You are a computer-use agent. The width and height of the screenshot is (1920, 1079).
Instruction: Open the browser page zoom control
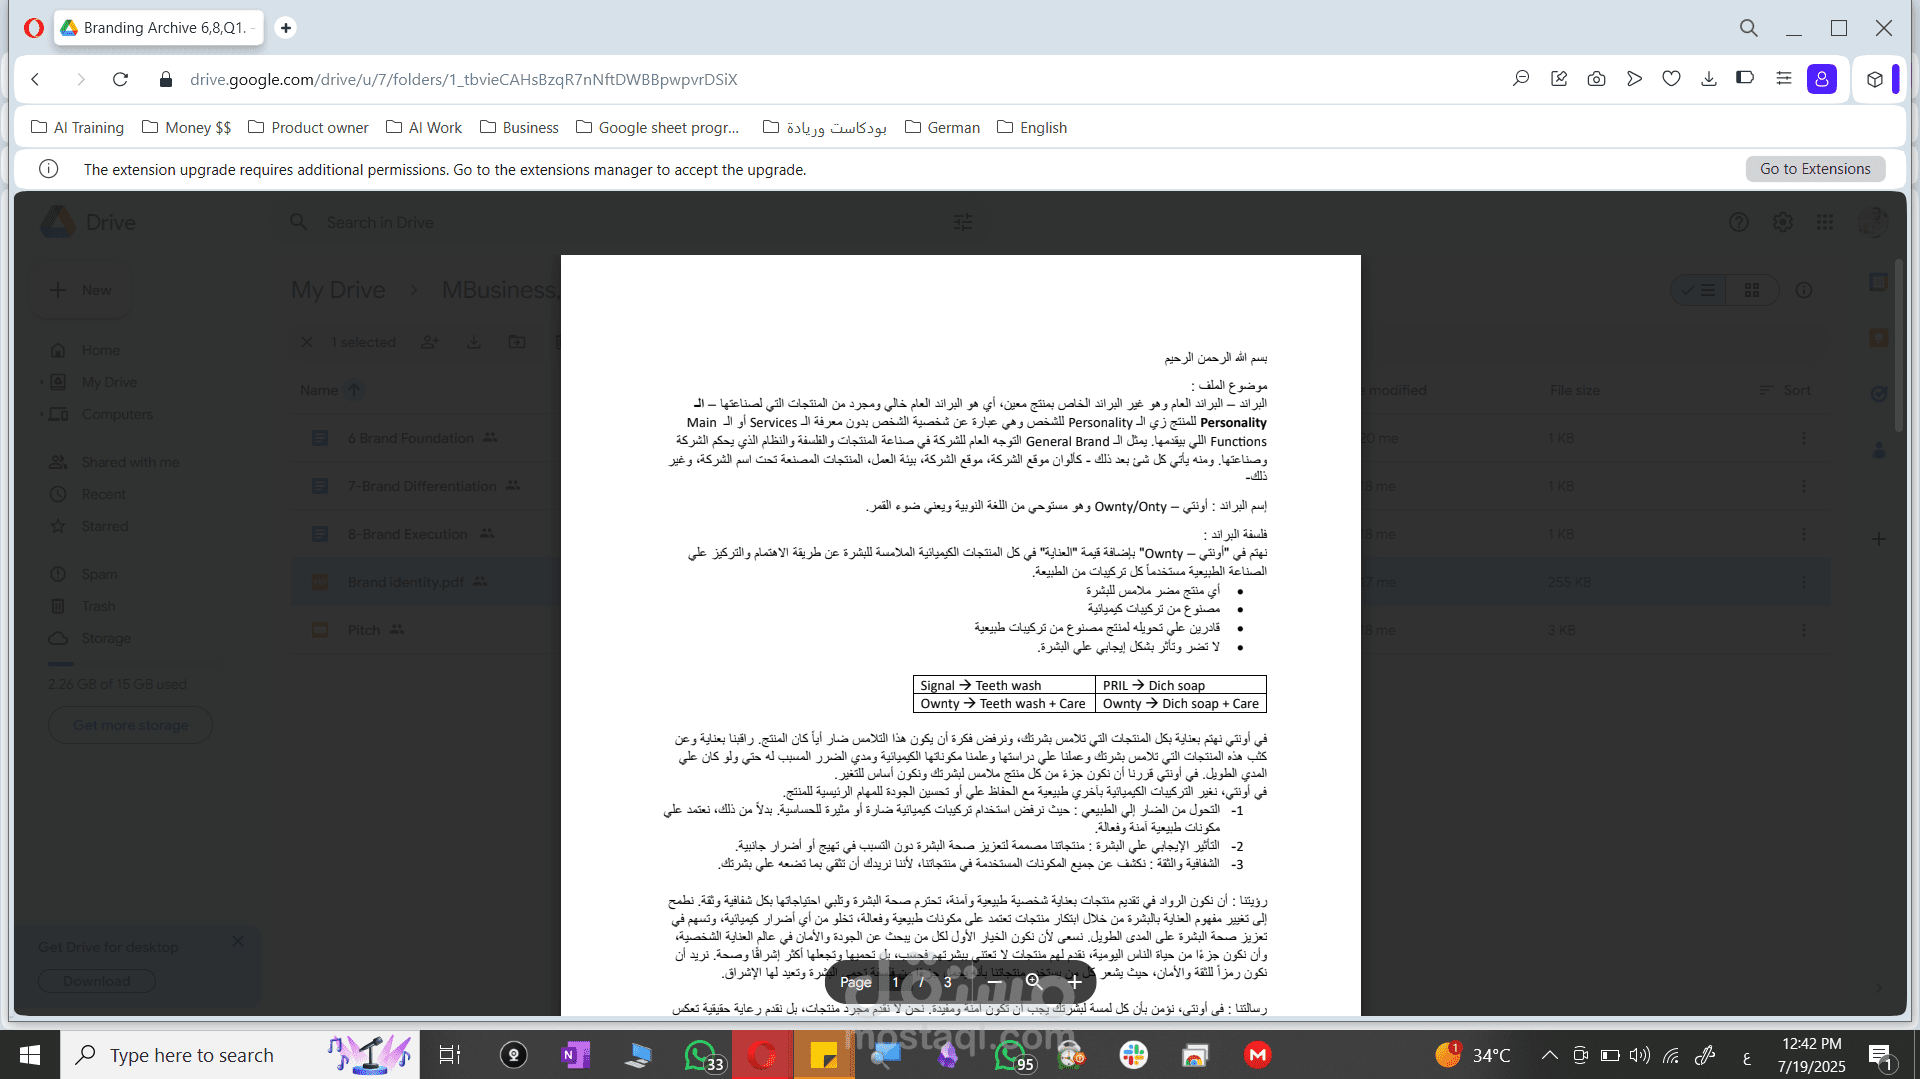pos(1521,79)
